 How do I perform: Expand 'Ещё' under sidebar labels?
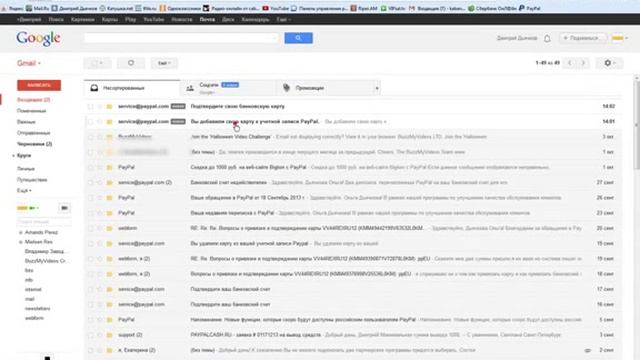click(x=24, y=191)
